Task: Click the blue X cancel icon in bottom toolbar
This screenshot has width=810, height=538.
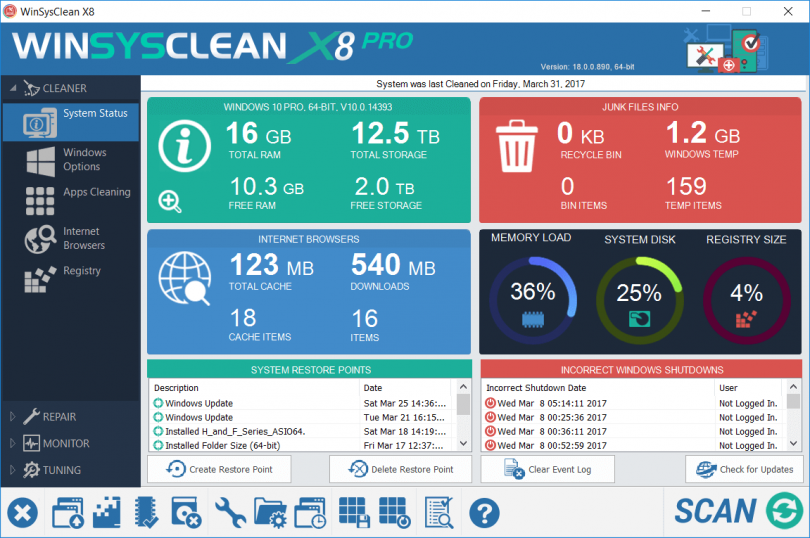Action: point(22,513)
